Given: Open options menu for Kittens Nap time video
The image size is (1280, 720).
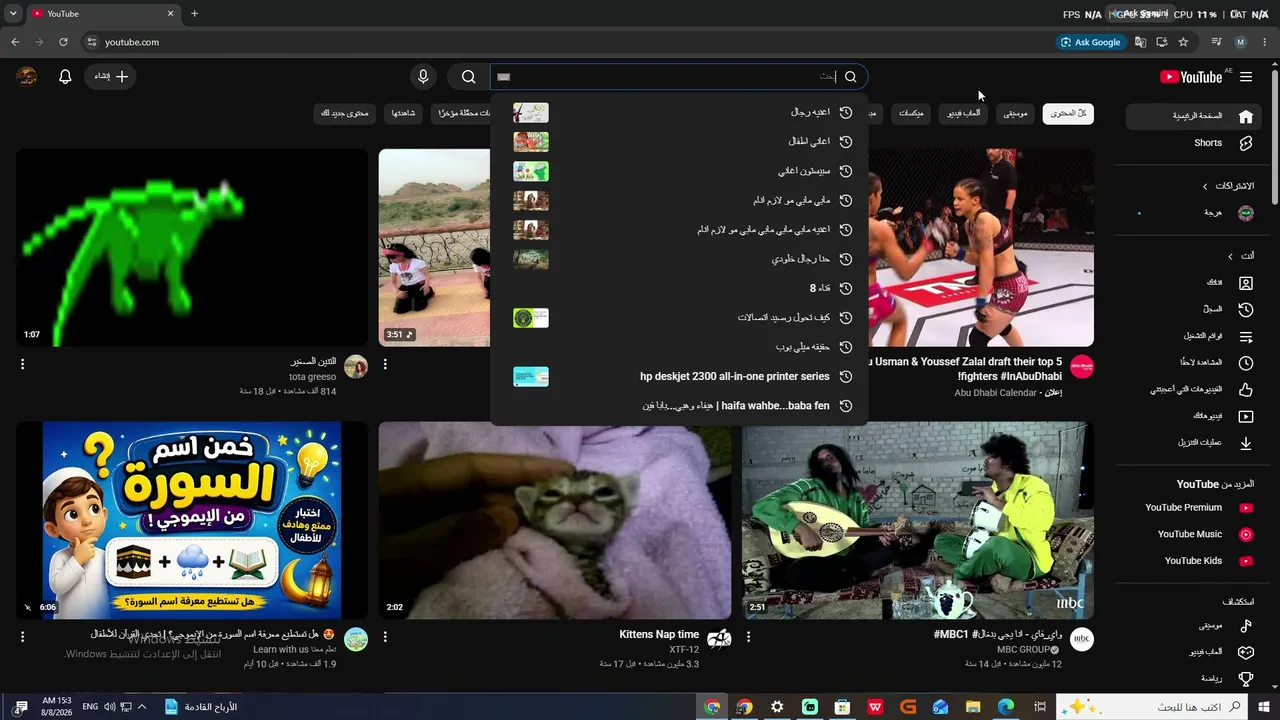Looking at the screenshot, I should [x=385, y=637].
